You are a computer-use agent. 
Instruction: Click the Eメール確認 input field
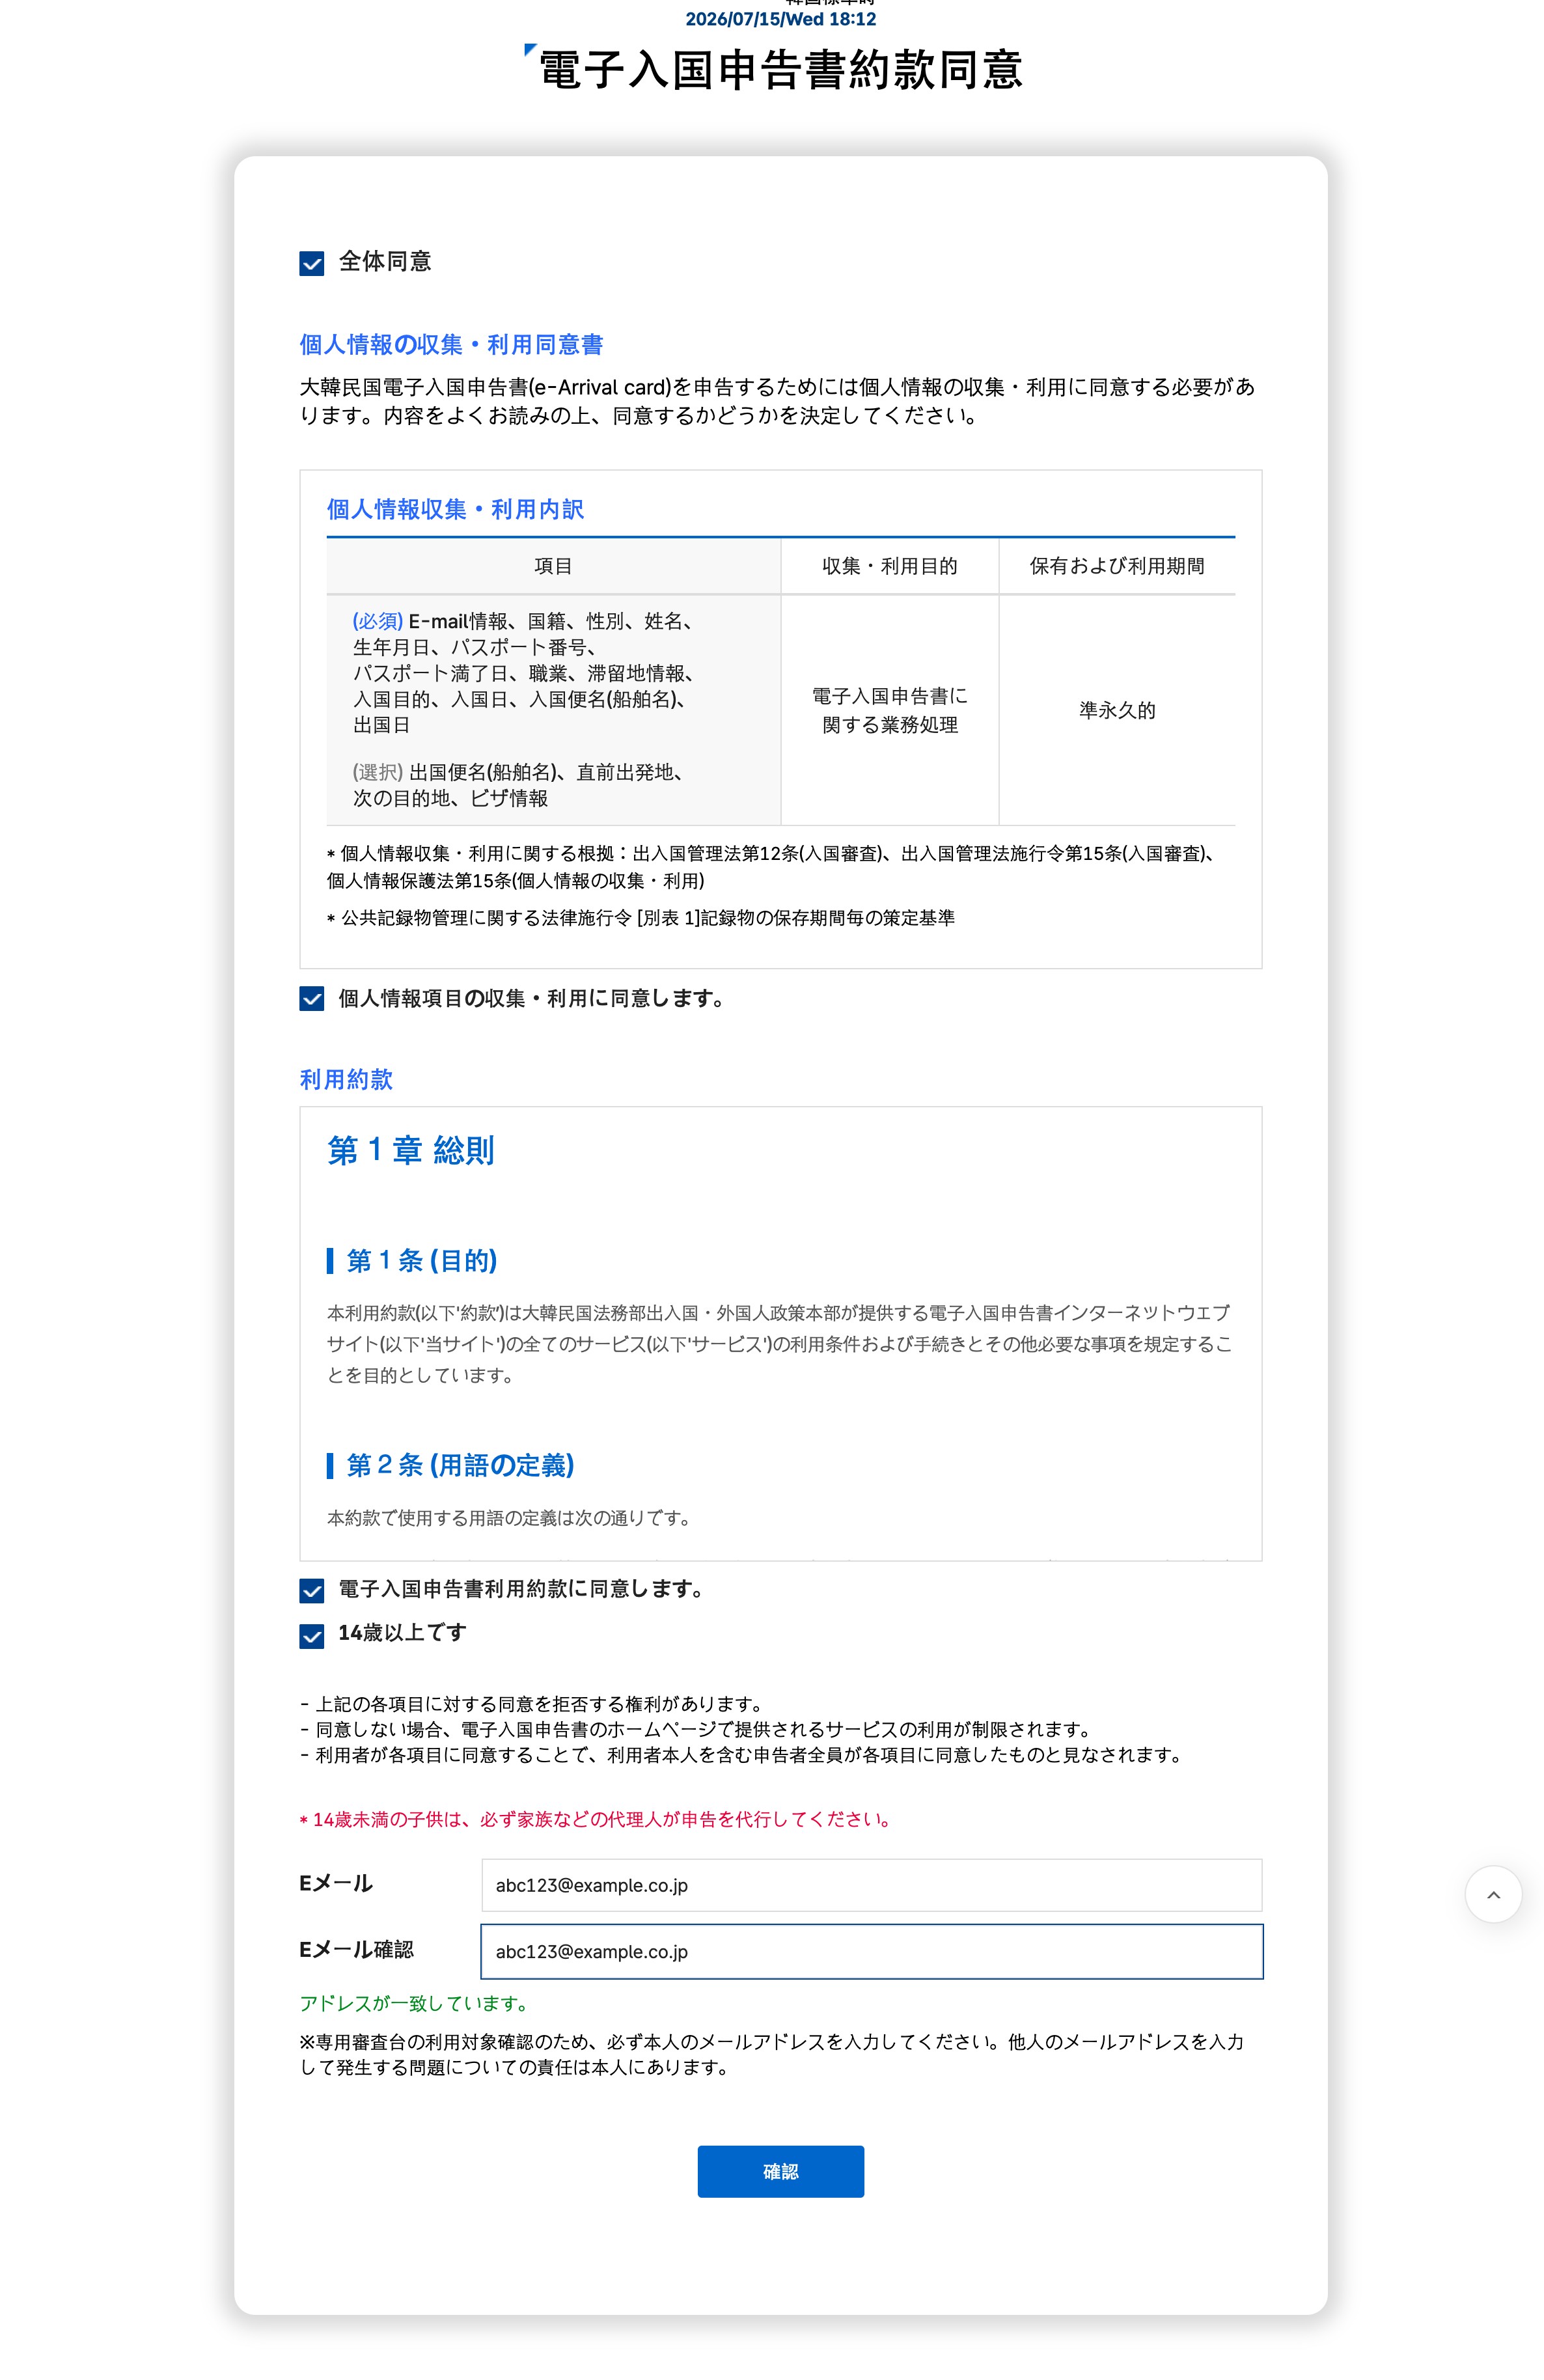871,1951
